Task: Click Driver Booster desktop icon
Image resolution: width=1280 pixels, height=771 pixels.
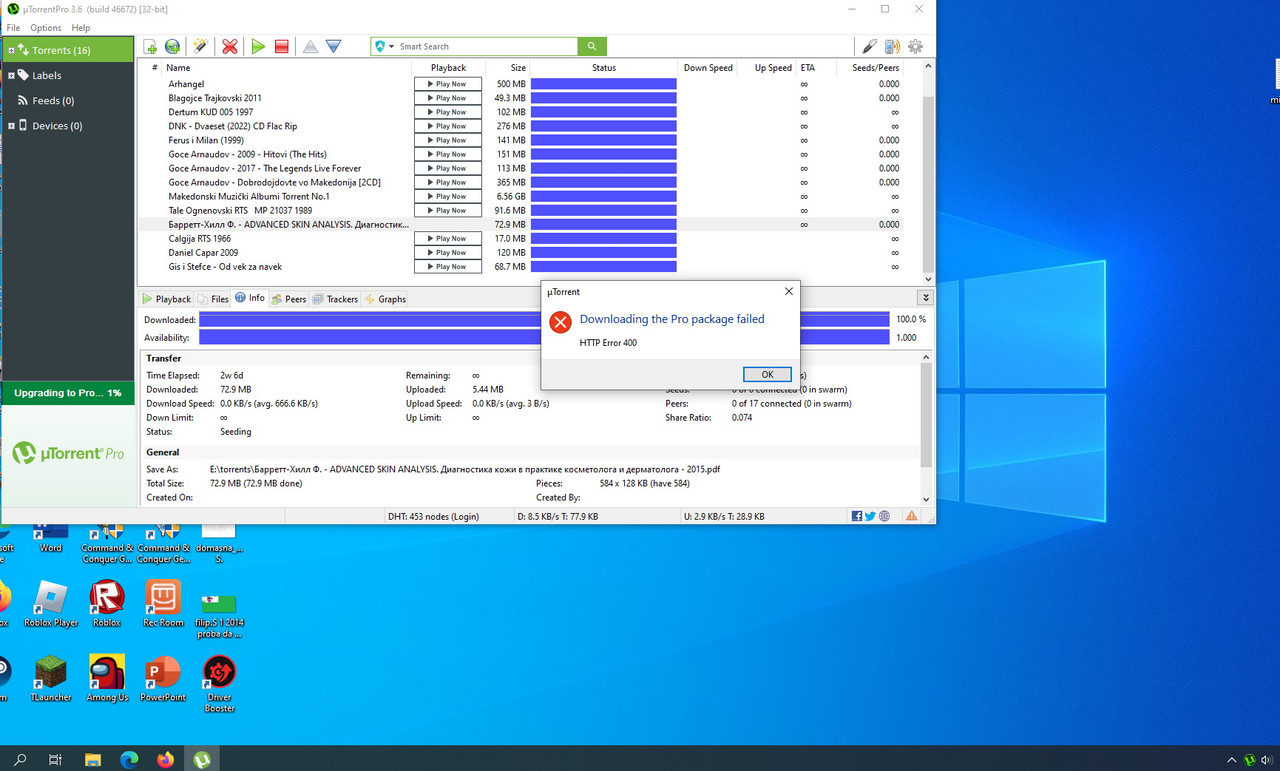Action: coord(219,684)
